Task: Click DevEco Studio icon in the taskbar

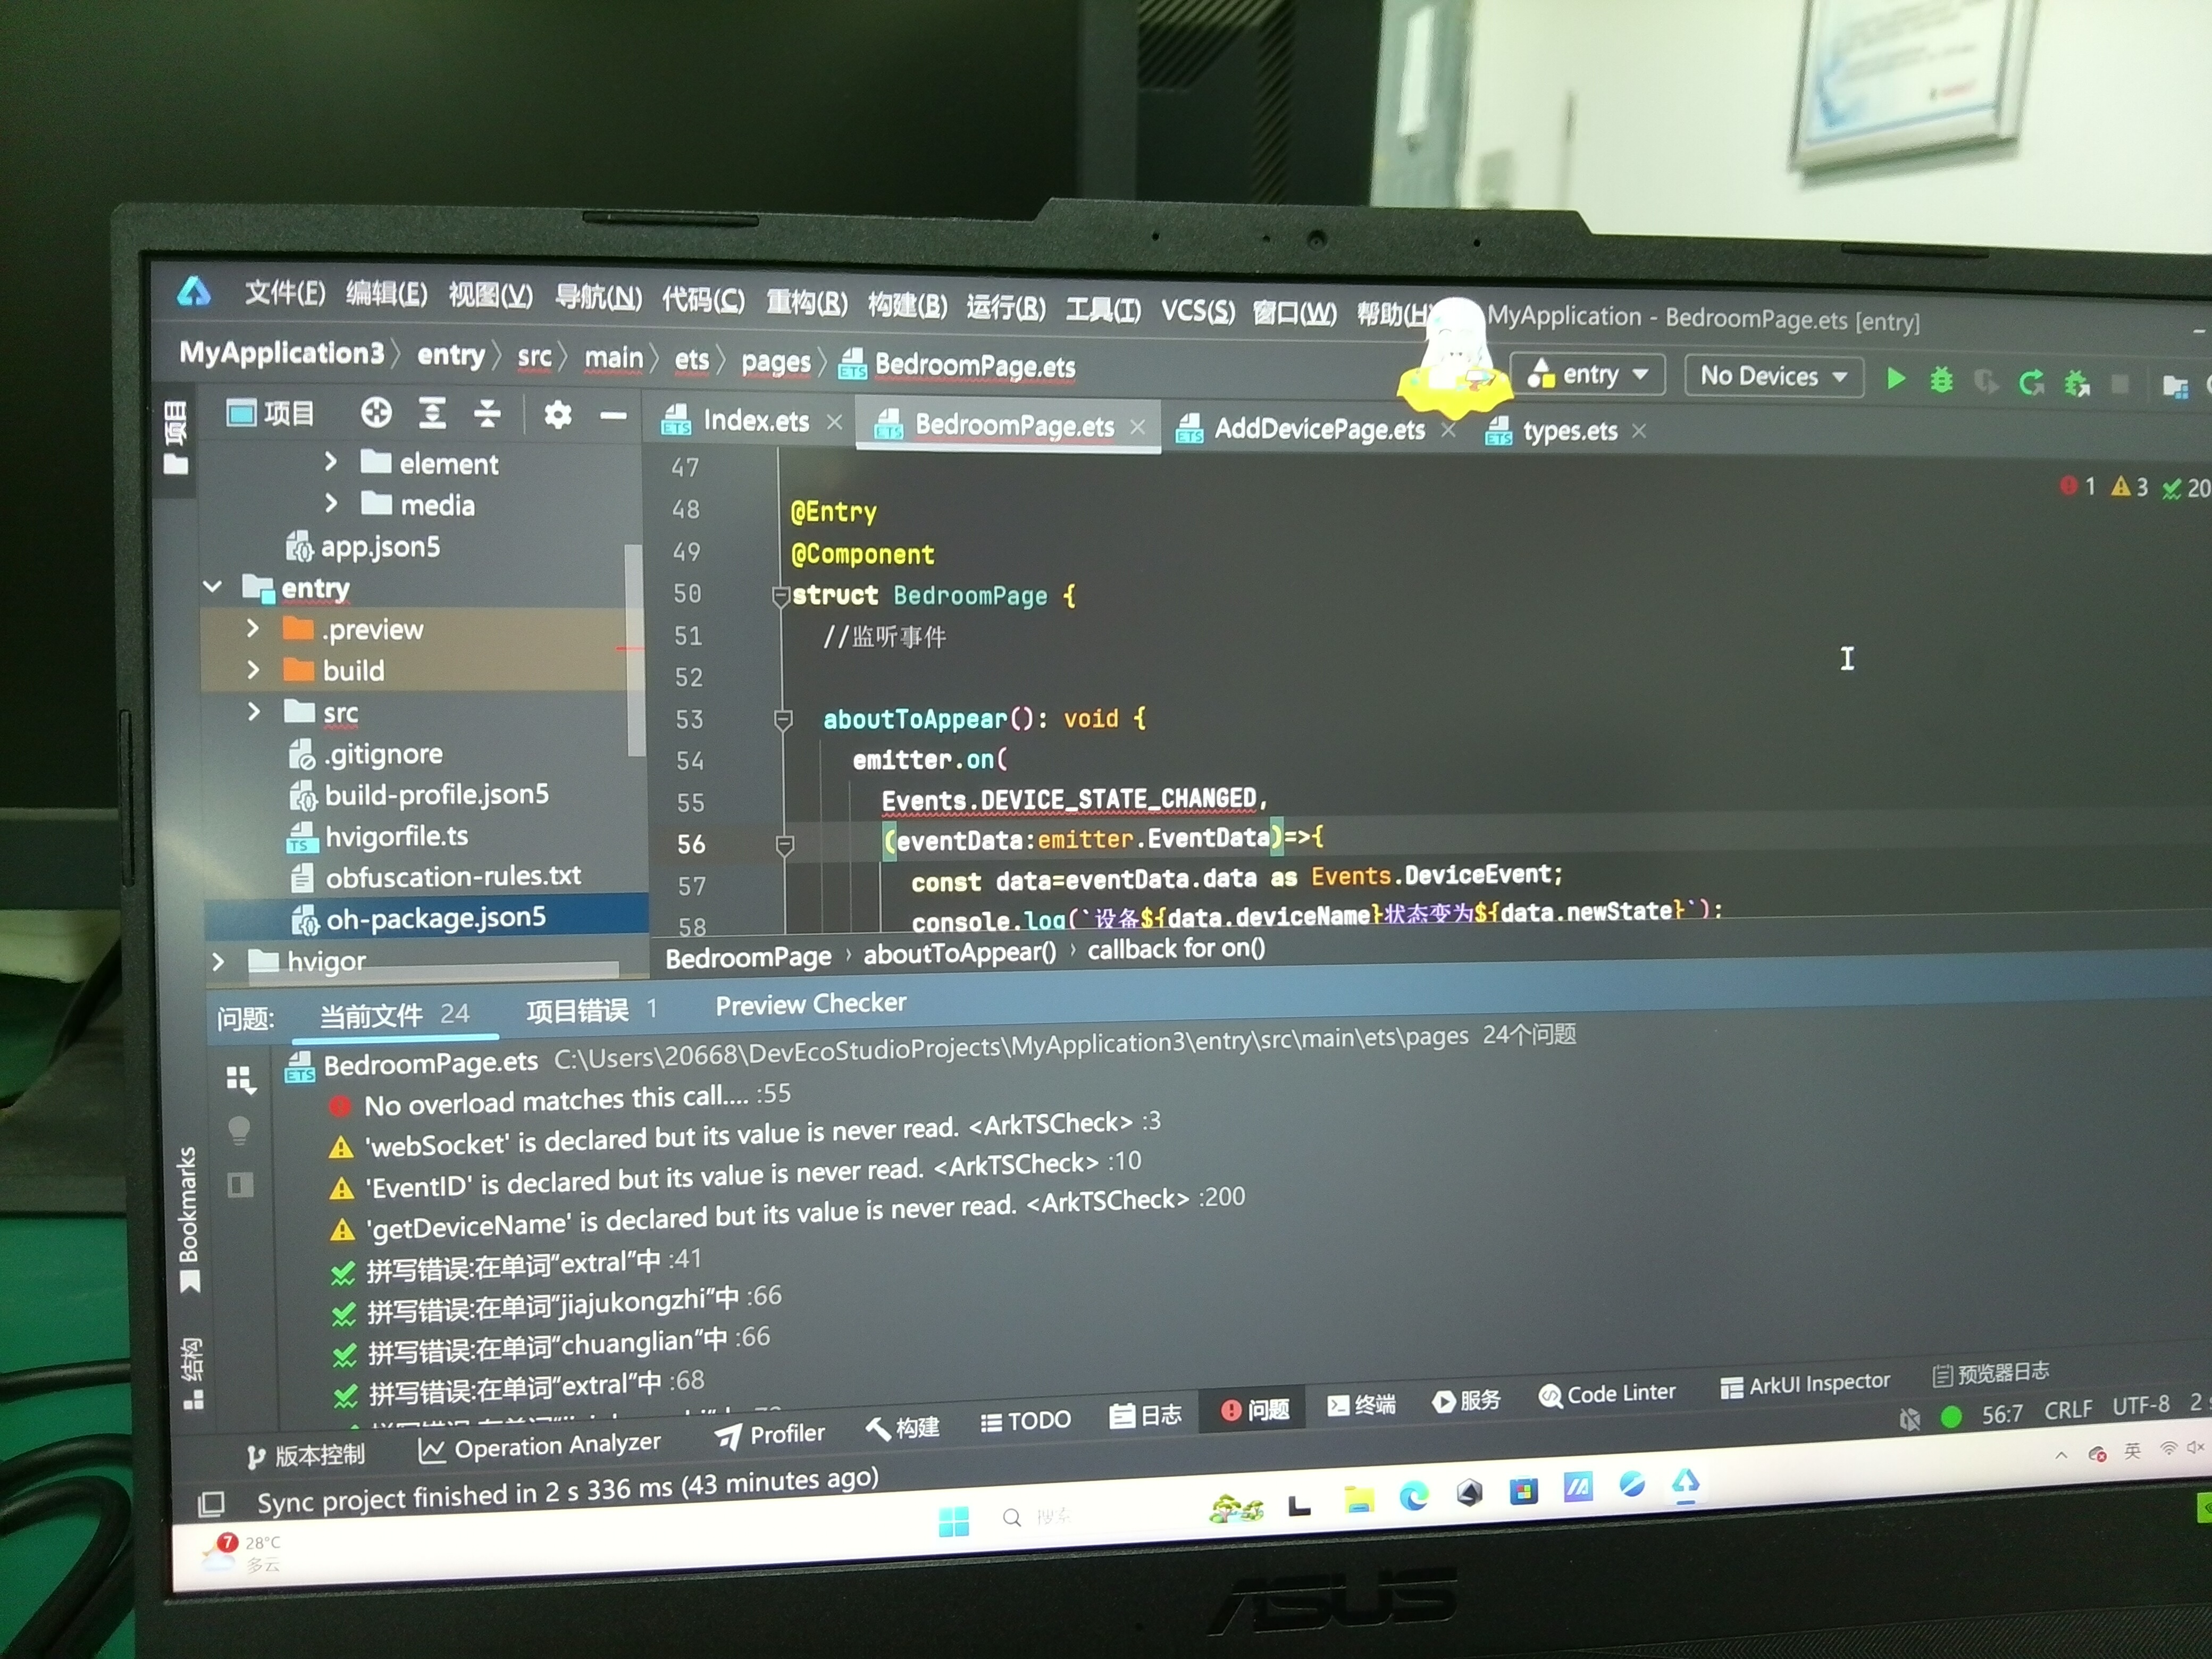Action: (1685, 1484)
